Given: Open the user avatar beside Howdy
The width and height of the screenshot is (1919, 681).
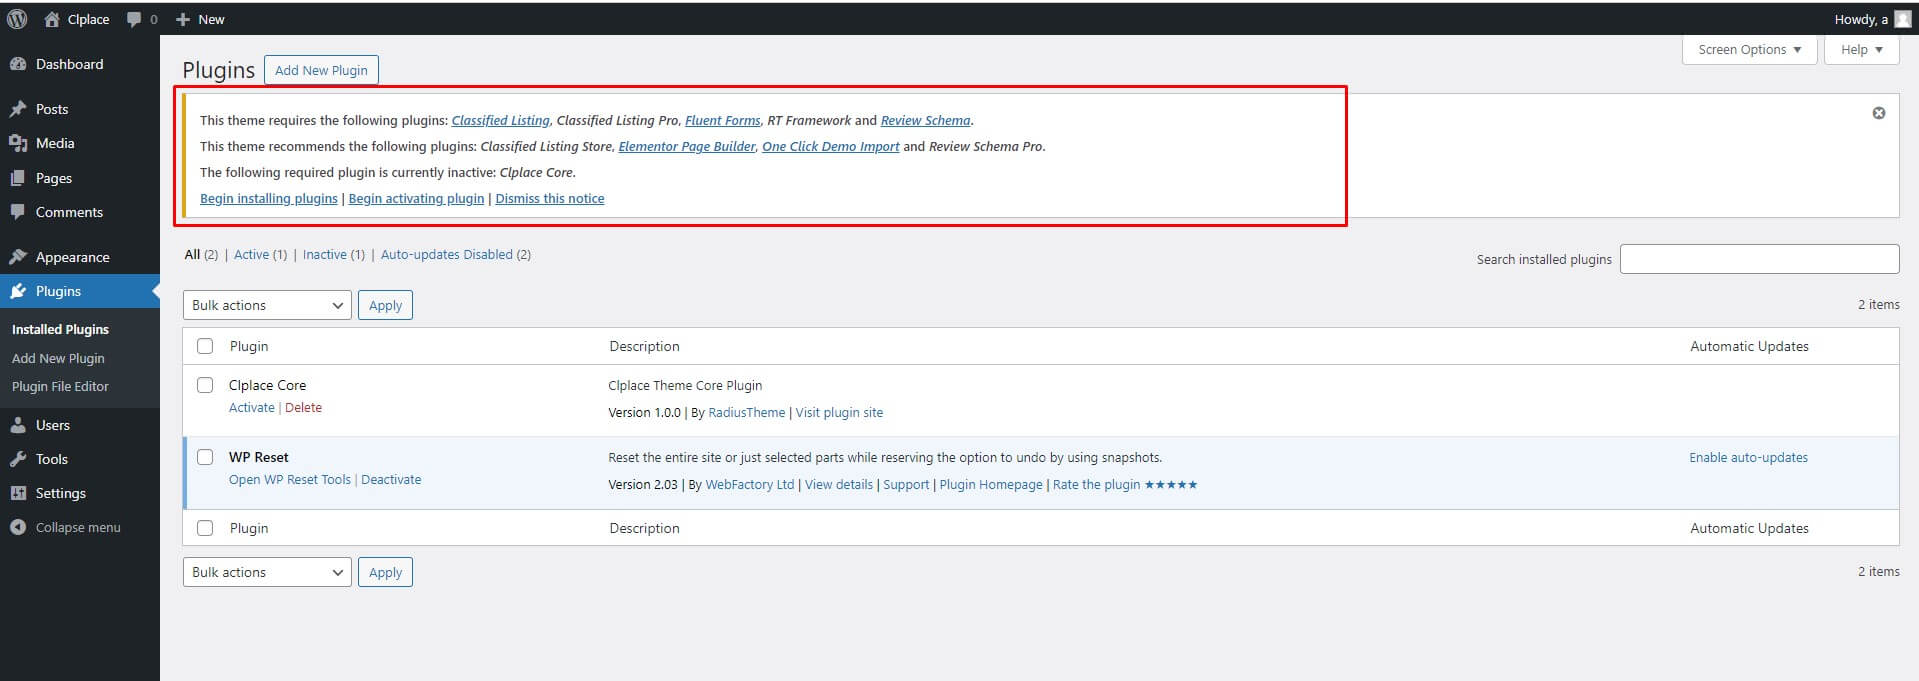Looking at the screenshot, I should [x=1902, y=19].
